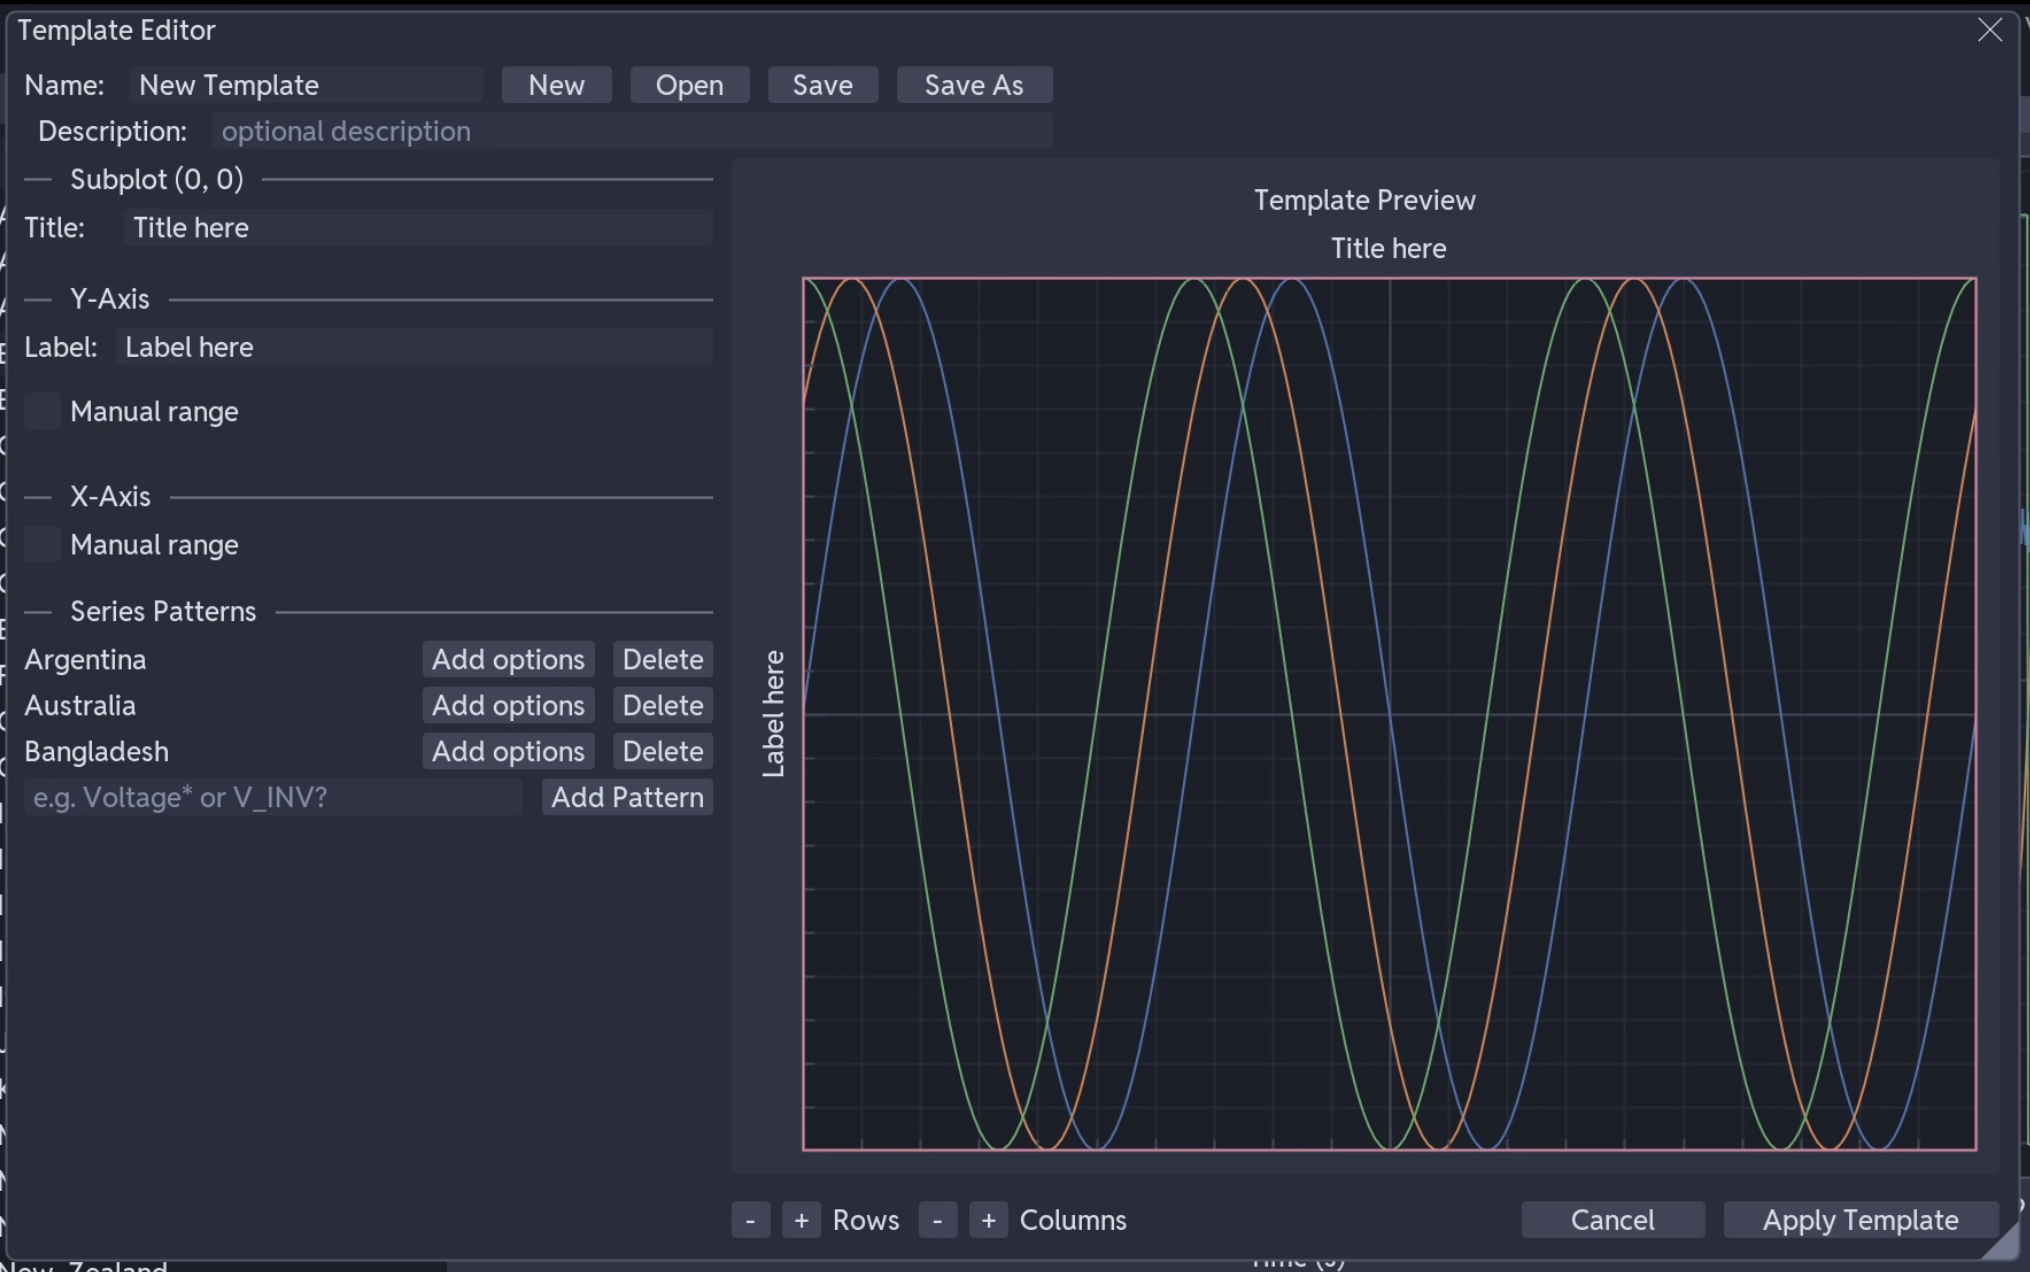Viewport: 2030px width, 1272px height.
Task: Click the 'Title here' preview plot title
Action: pyautogui.click(x=1388, y=248)
